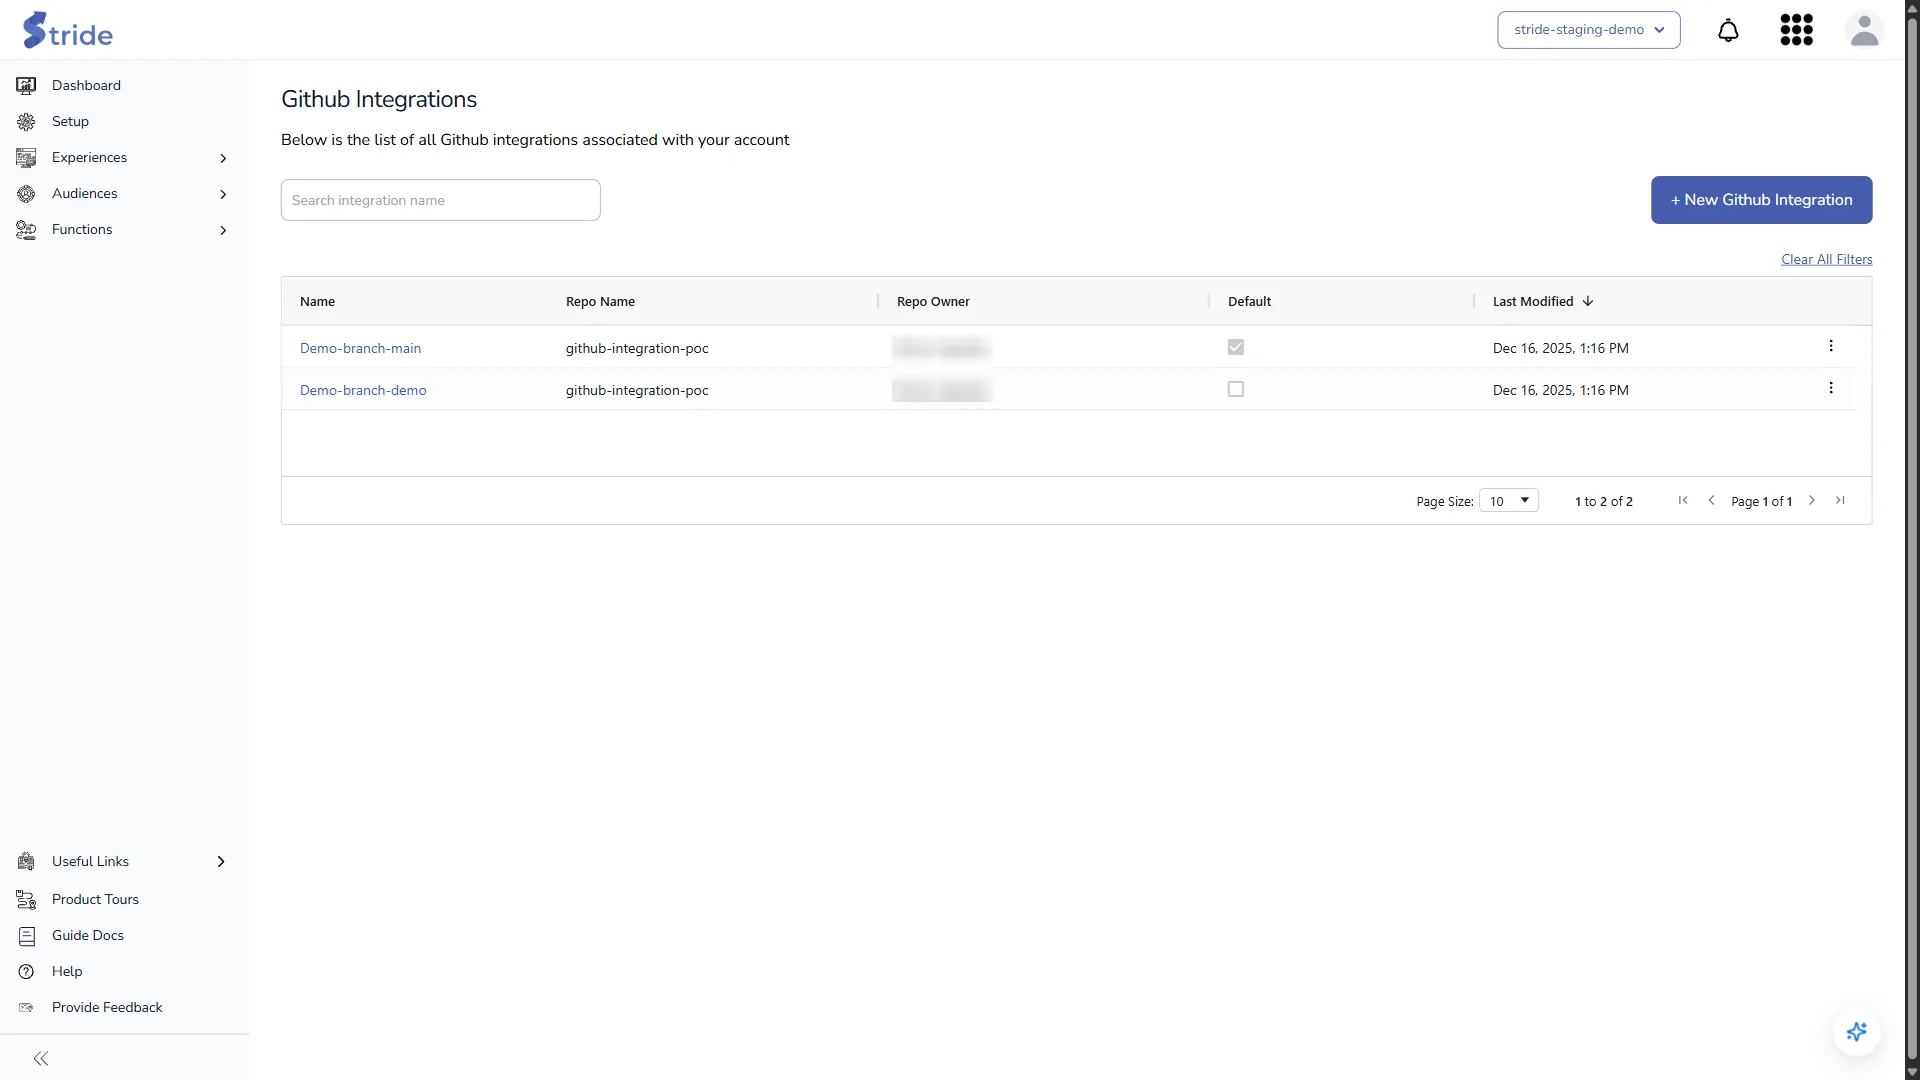Click the Audiences sidebar icon
The image size is (1920, 1080).
(x=26, y=194)
